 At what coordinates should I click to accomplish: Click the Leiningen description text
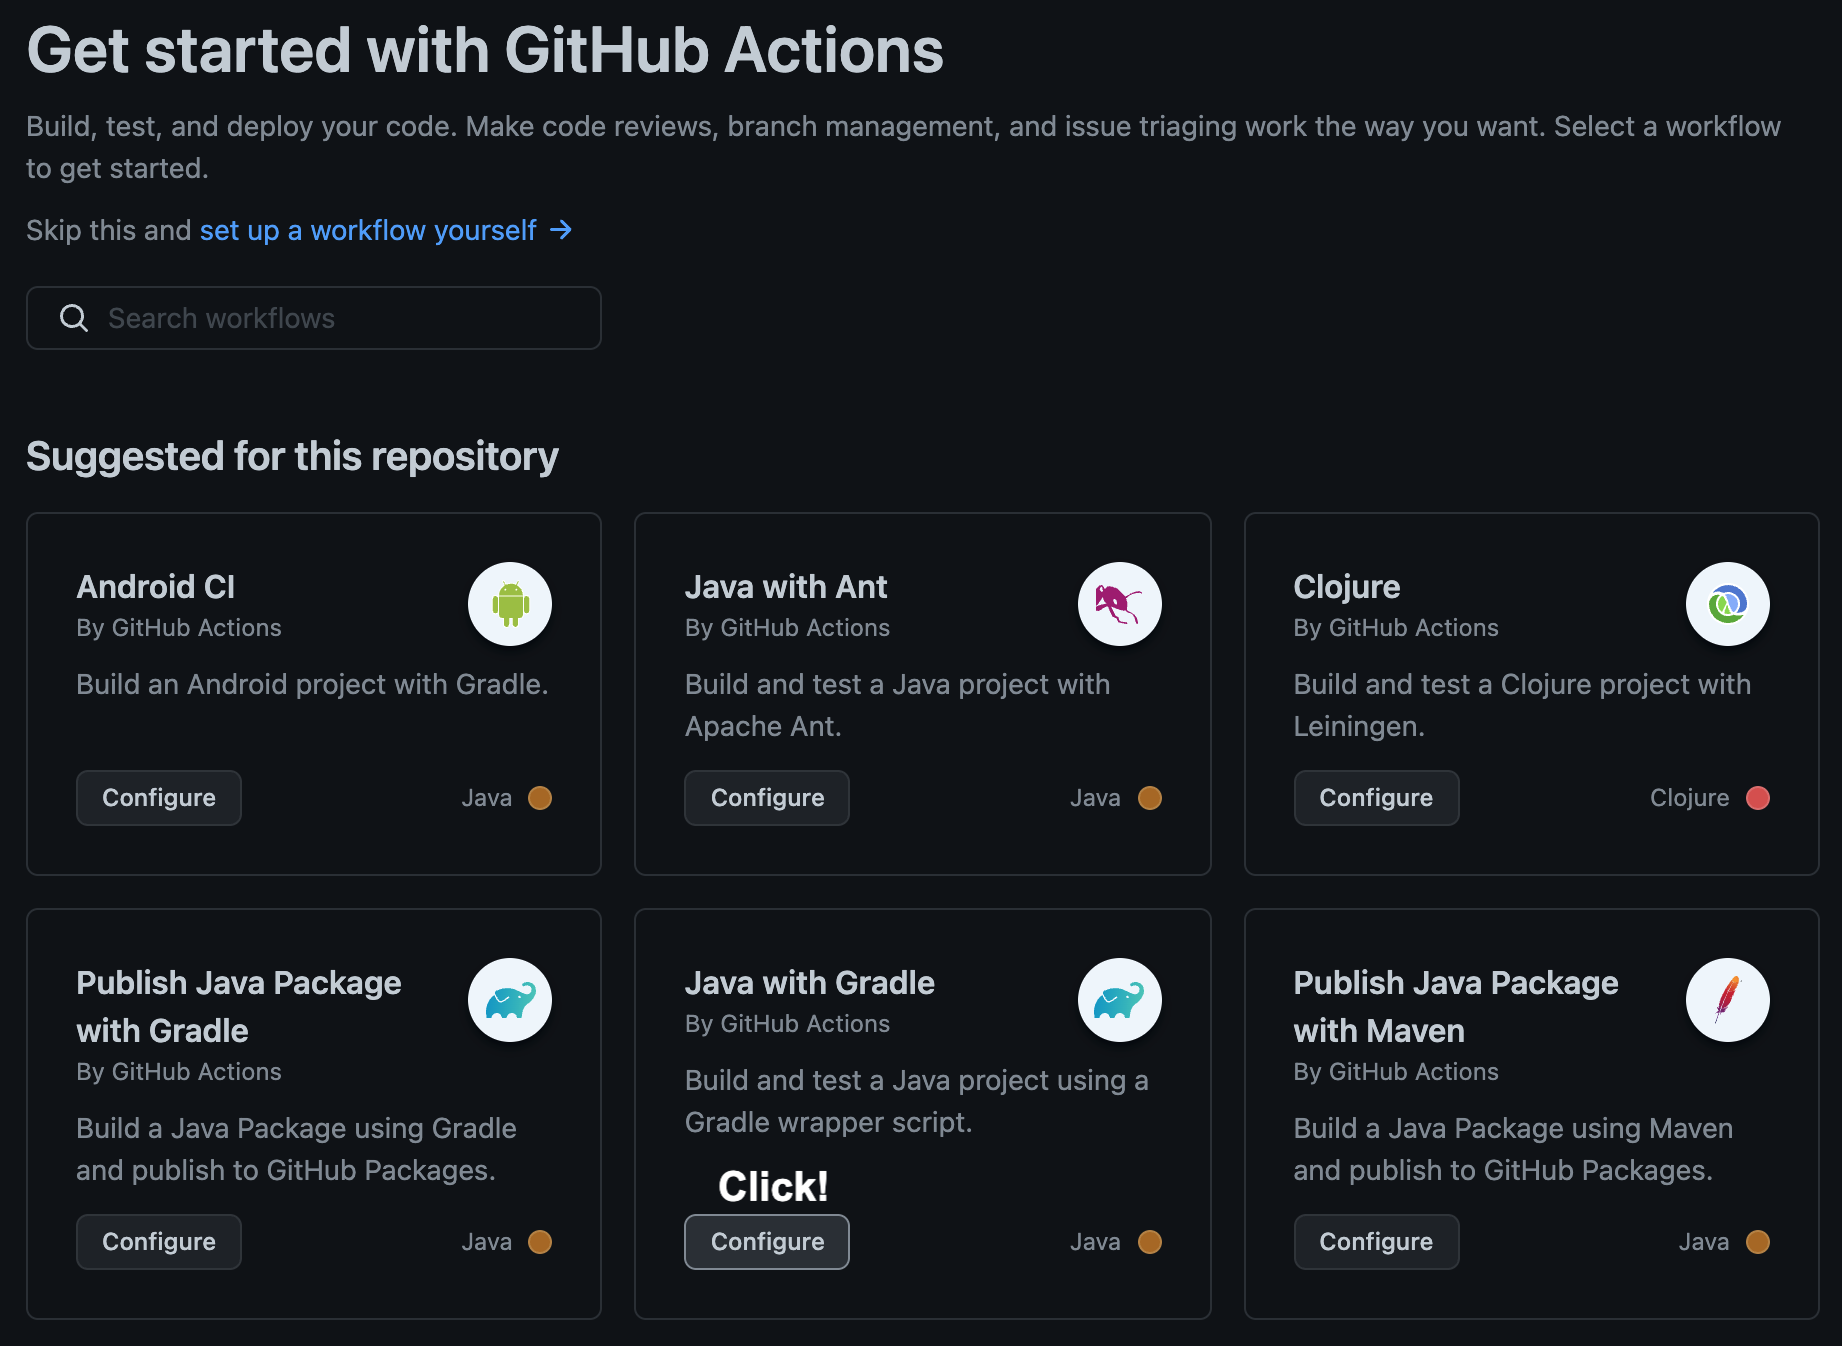[x=1522, y=705]
